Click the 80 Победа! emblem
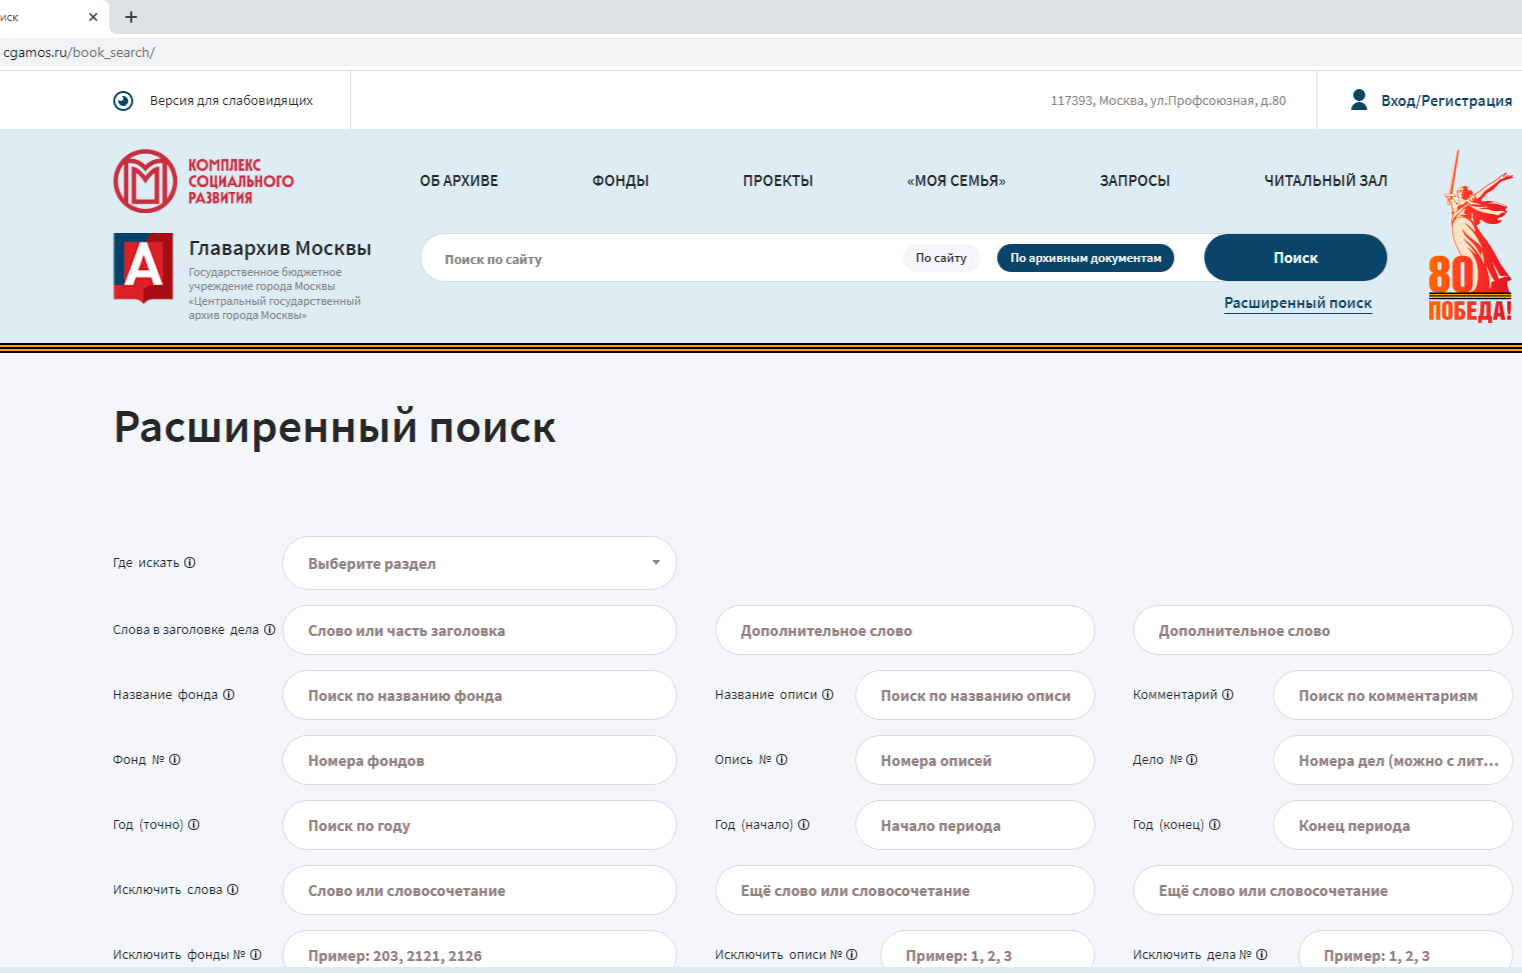Image resolution: width=1522 pixels, height=973 pixels. 1468,238
